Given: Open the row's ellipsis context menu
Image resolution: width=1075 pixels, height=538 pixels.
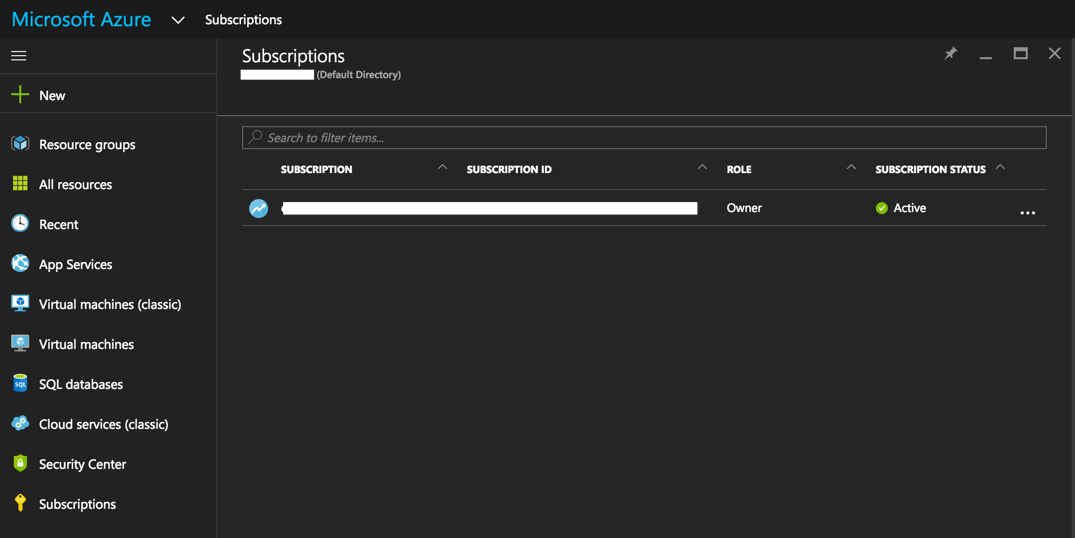Looking at the screenshot, I should click(1027, 212).
